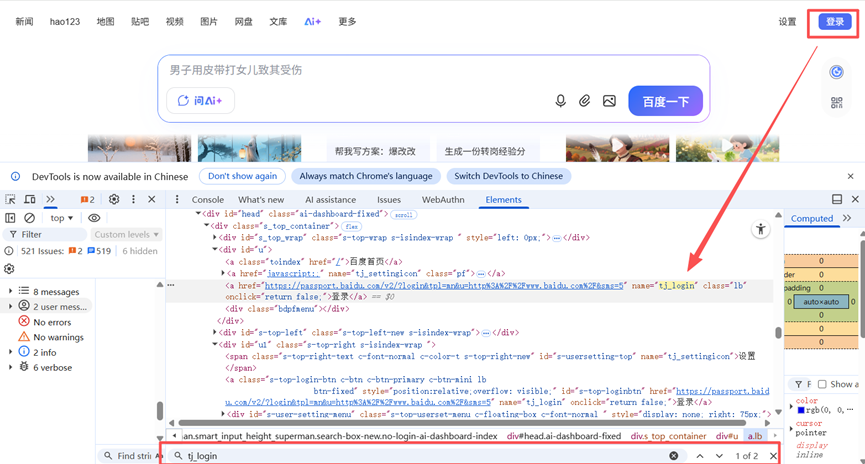Open the Custom levels dropdown
This screenshot has width=865, height=464.
126,234
